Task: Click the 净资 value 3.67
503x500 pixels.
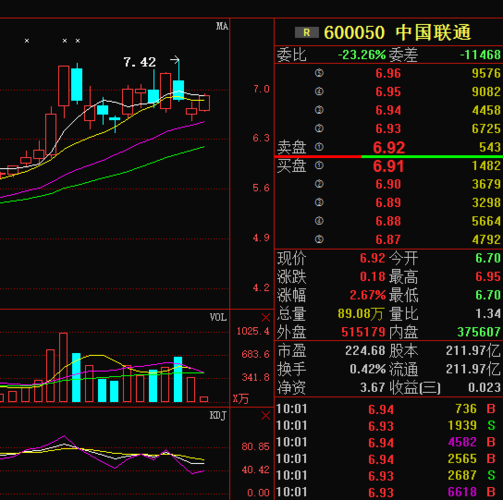Action: click(372, 388)
